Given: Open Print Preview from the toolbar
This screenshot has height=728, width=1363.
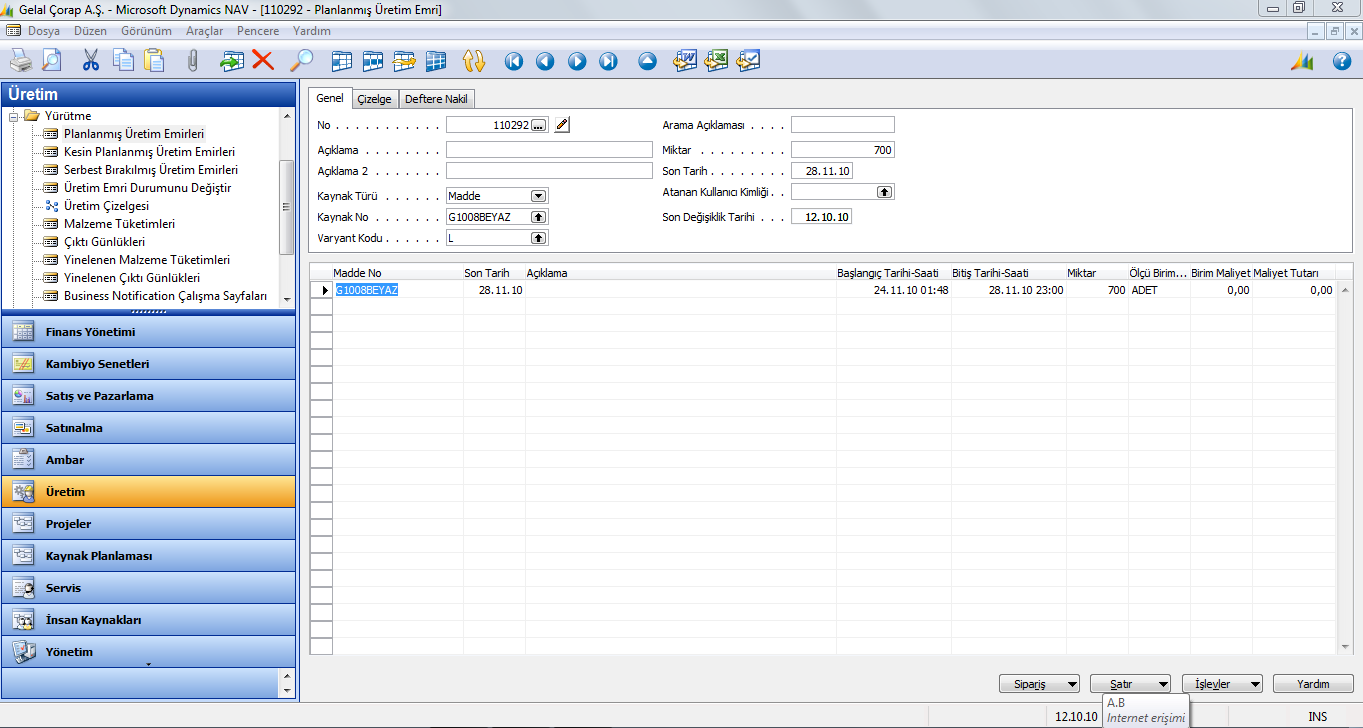Looking at the screenshot, I should click(50, 61).
